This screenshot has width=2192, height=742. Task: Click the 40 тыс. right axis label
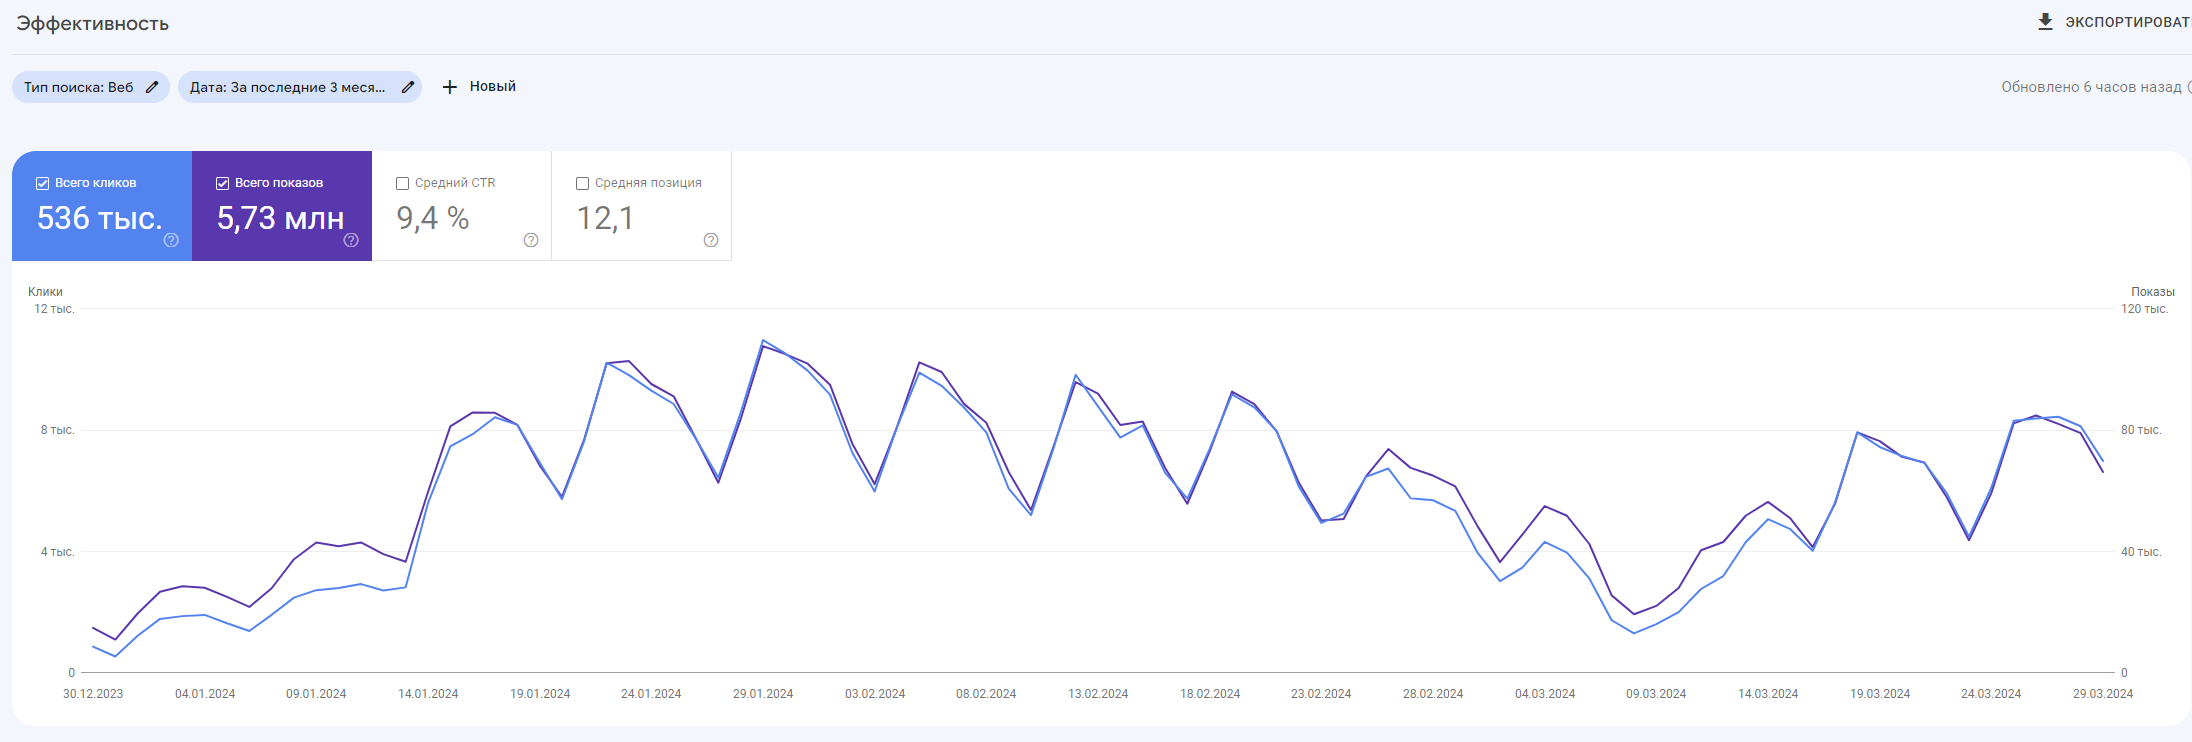2141,552
